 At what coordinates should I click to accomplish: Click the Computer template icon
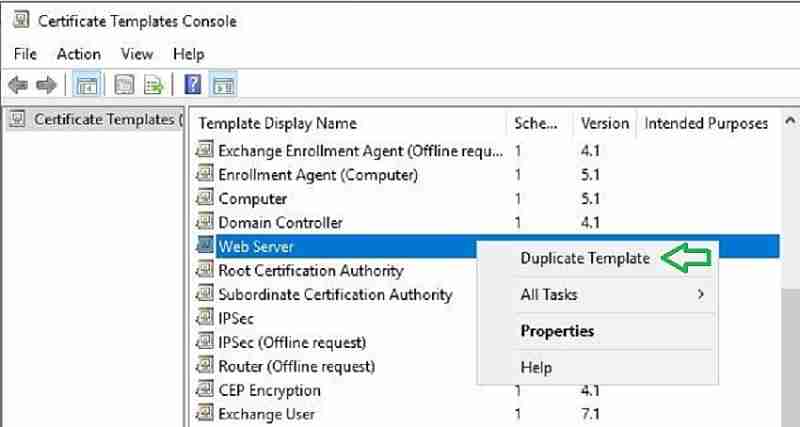(x=205, y=198)
